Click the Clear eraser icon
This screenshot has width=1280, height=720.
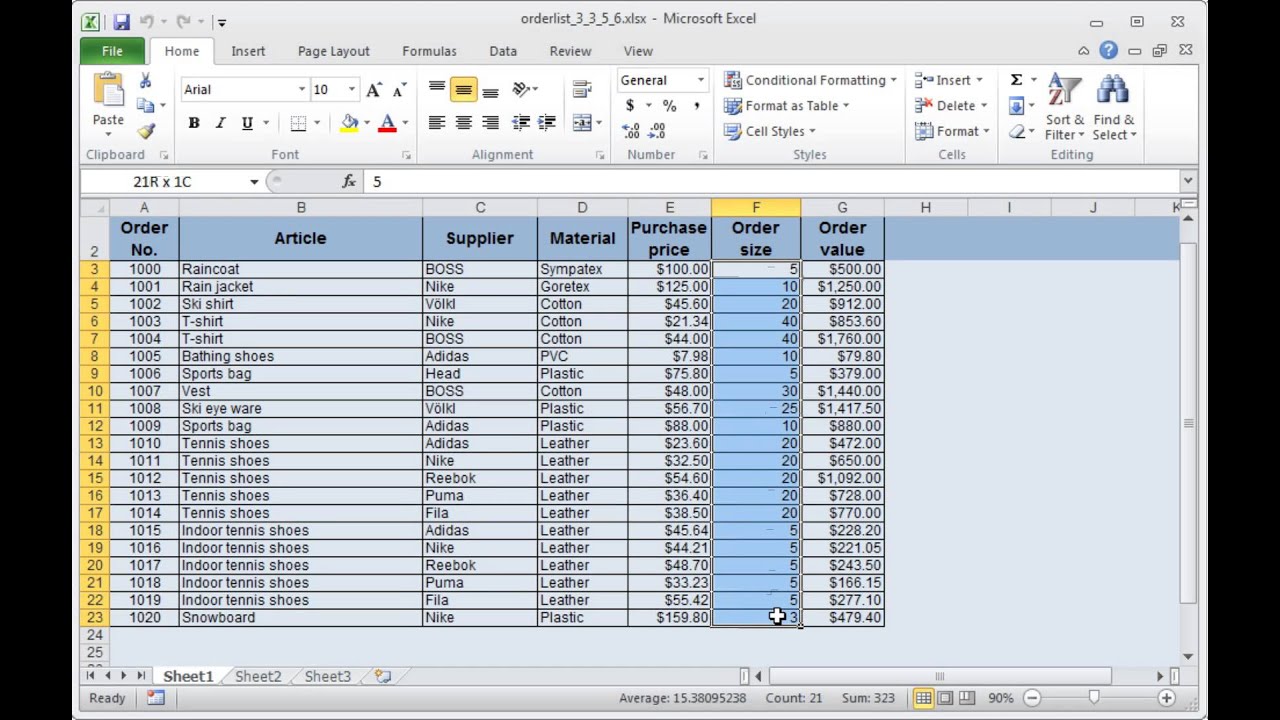pyautogui.click(x=1016, y=132)
